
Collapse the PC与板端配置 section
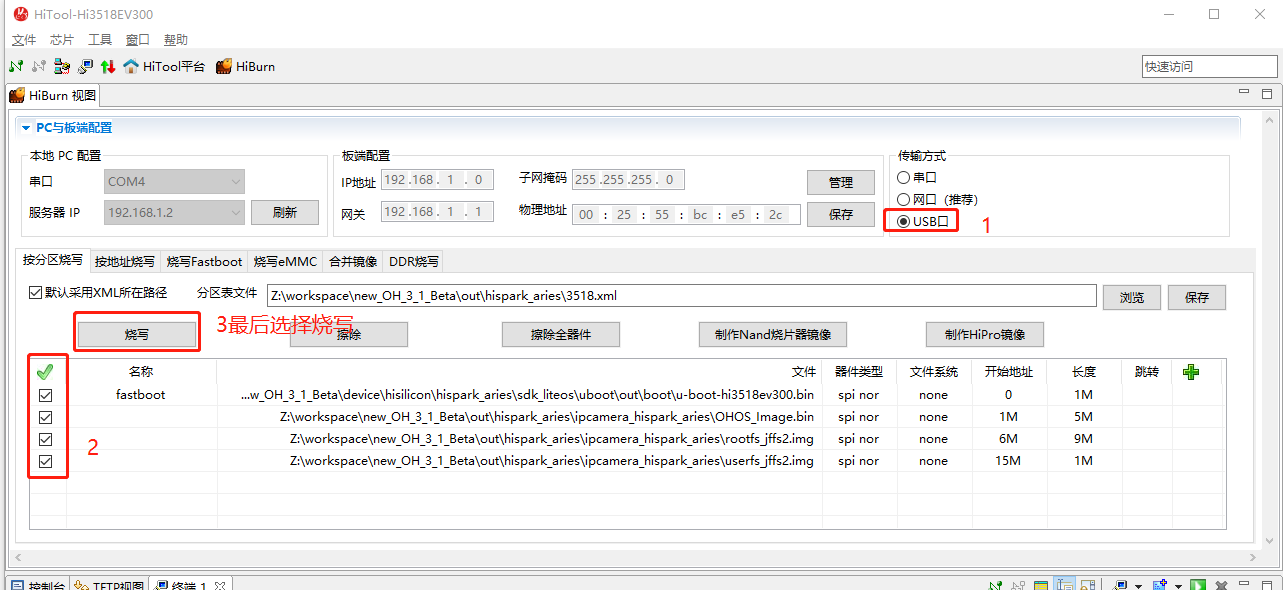pos(26,128)
